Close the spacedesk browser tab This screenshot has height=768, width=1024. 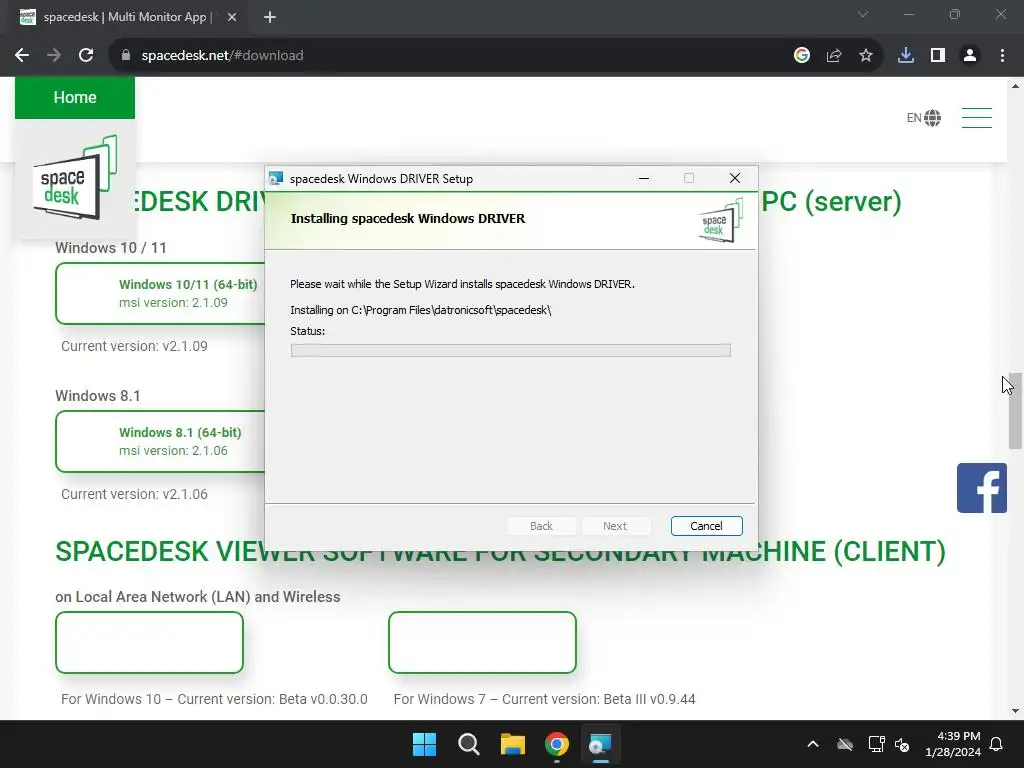[x=232, y=18]
